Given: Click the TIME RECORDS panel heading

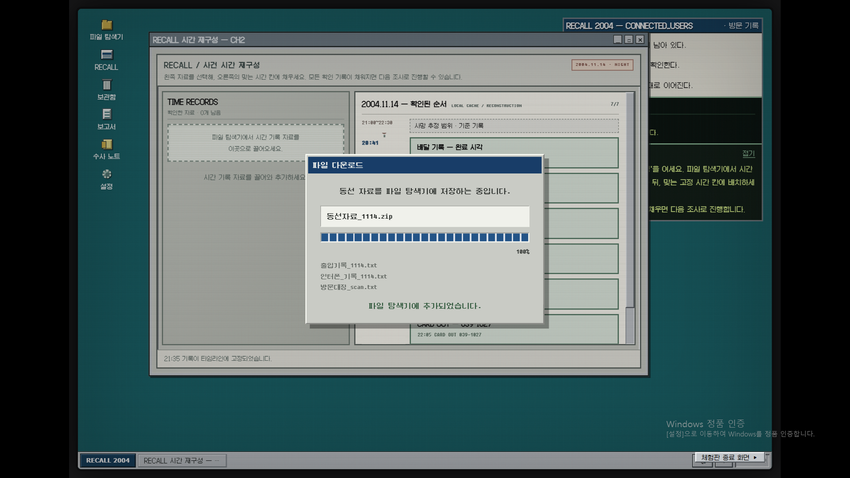Looking at the screenshot, I should (x=192, y=102).
